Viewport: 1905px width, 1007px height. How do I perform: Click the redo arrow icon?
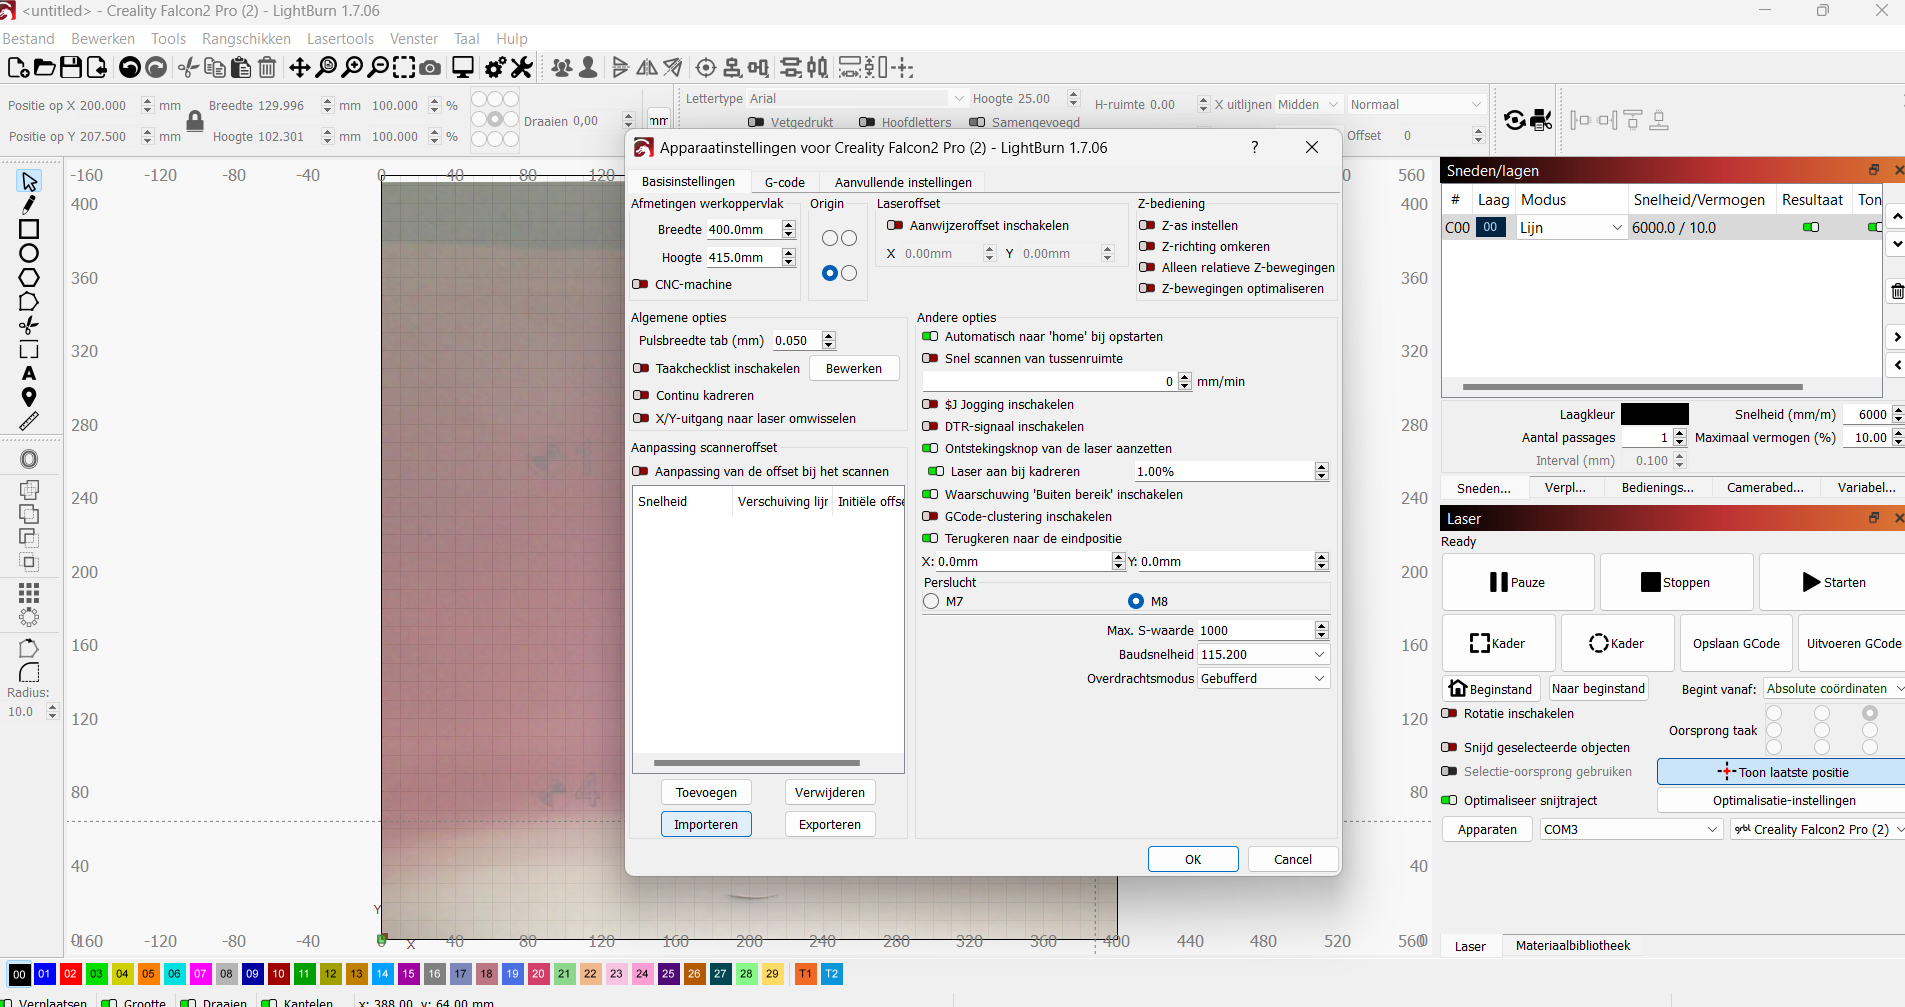(x=156, y=67)
